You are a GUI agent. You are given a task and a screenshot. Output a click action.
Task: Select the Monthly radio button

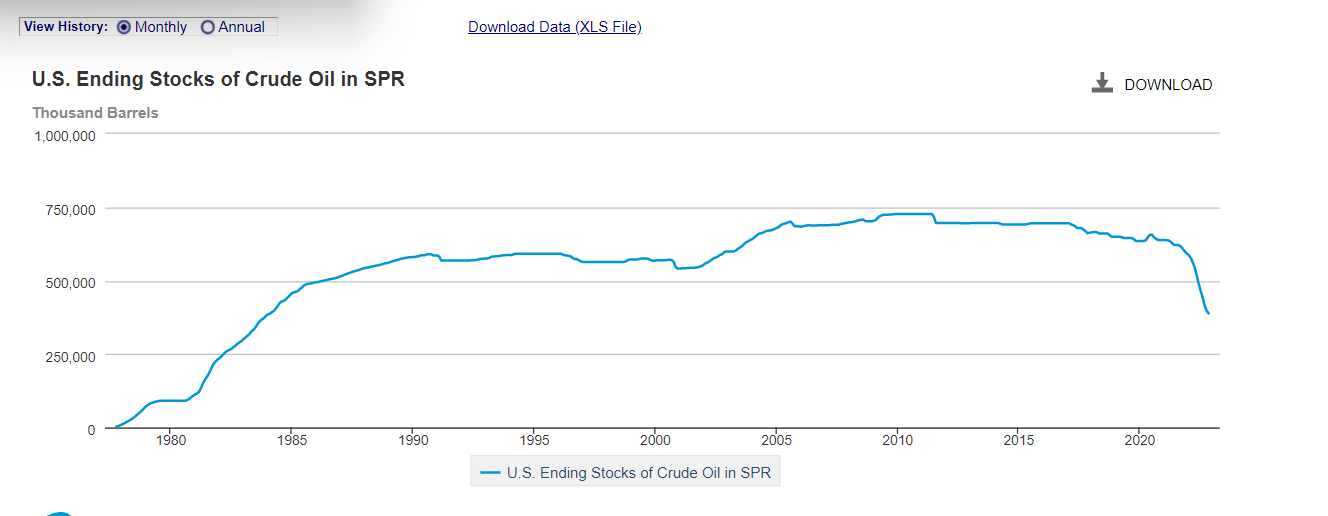(124, 27)
